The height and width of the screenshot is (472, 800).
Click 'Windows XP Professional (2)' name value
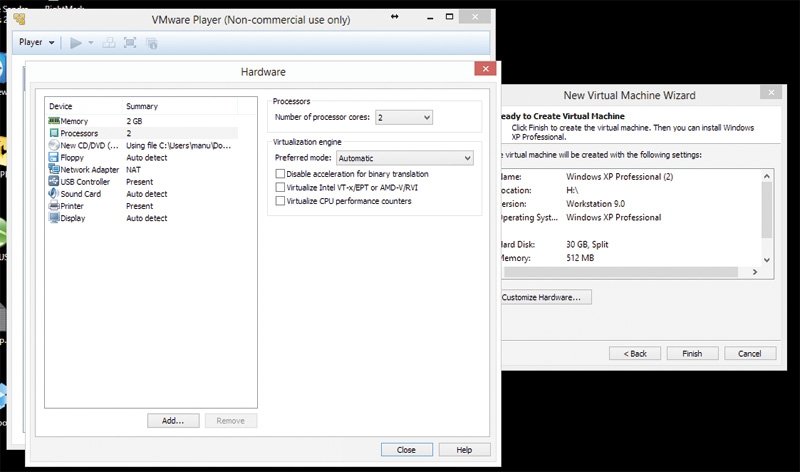(x=619, y=177)
